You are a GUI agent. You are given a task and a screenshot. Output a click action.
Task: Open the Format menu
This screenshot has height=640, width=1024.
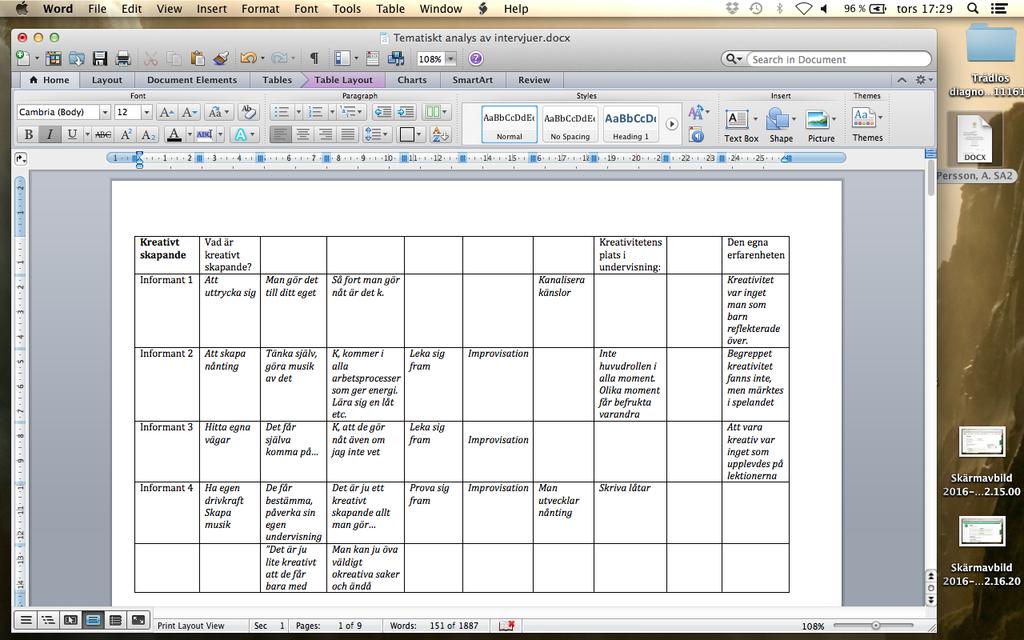click(260, 8)
